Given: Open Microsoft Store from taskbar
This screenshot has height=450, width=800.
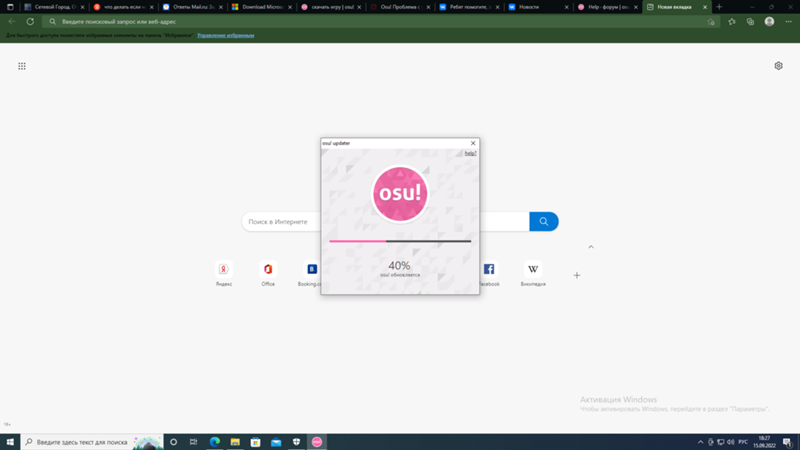Looking at the screenshot, I should (256, 442).
